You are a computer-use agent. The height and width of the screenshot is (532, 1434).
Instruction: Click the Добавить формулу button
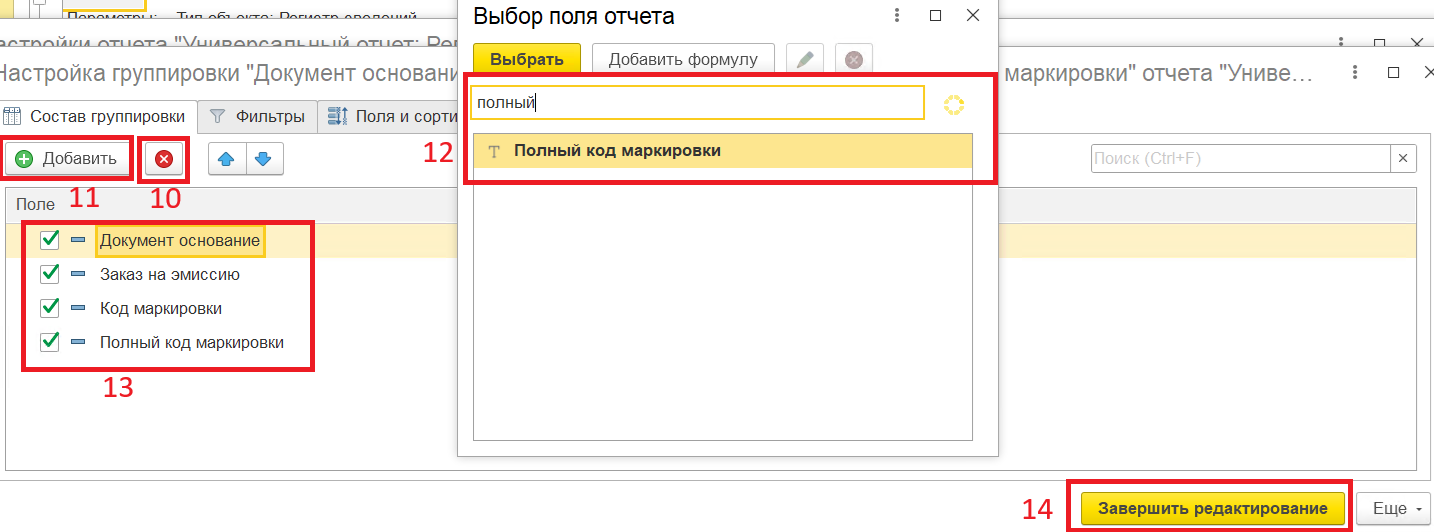pyautogui.click(x=683, y=59)
